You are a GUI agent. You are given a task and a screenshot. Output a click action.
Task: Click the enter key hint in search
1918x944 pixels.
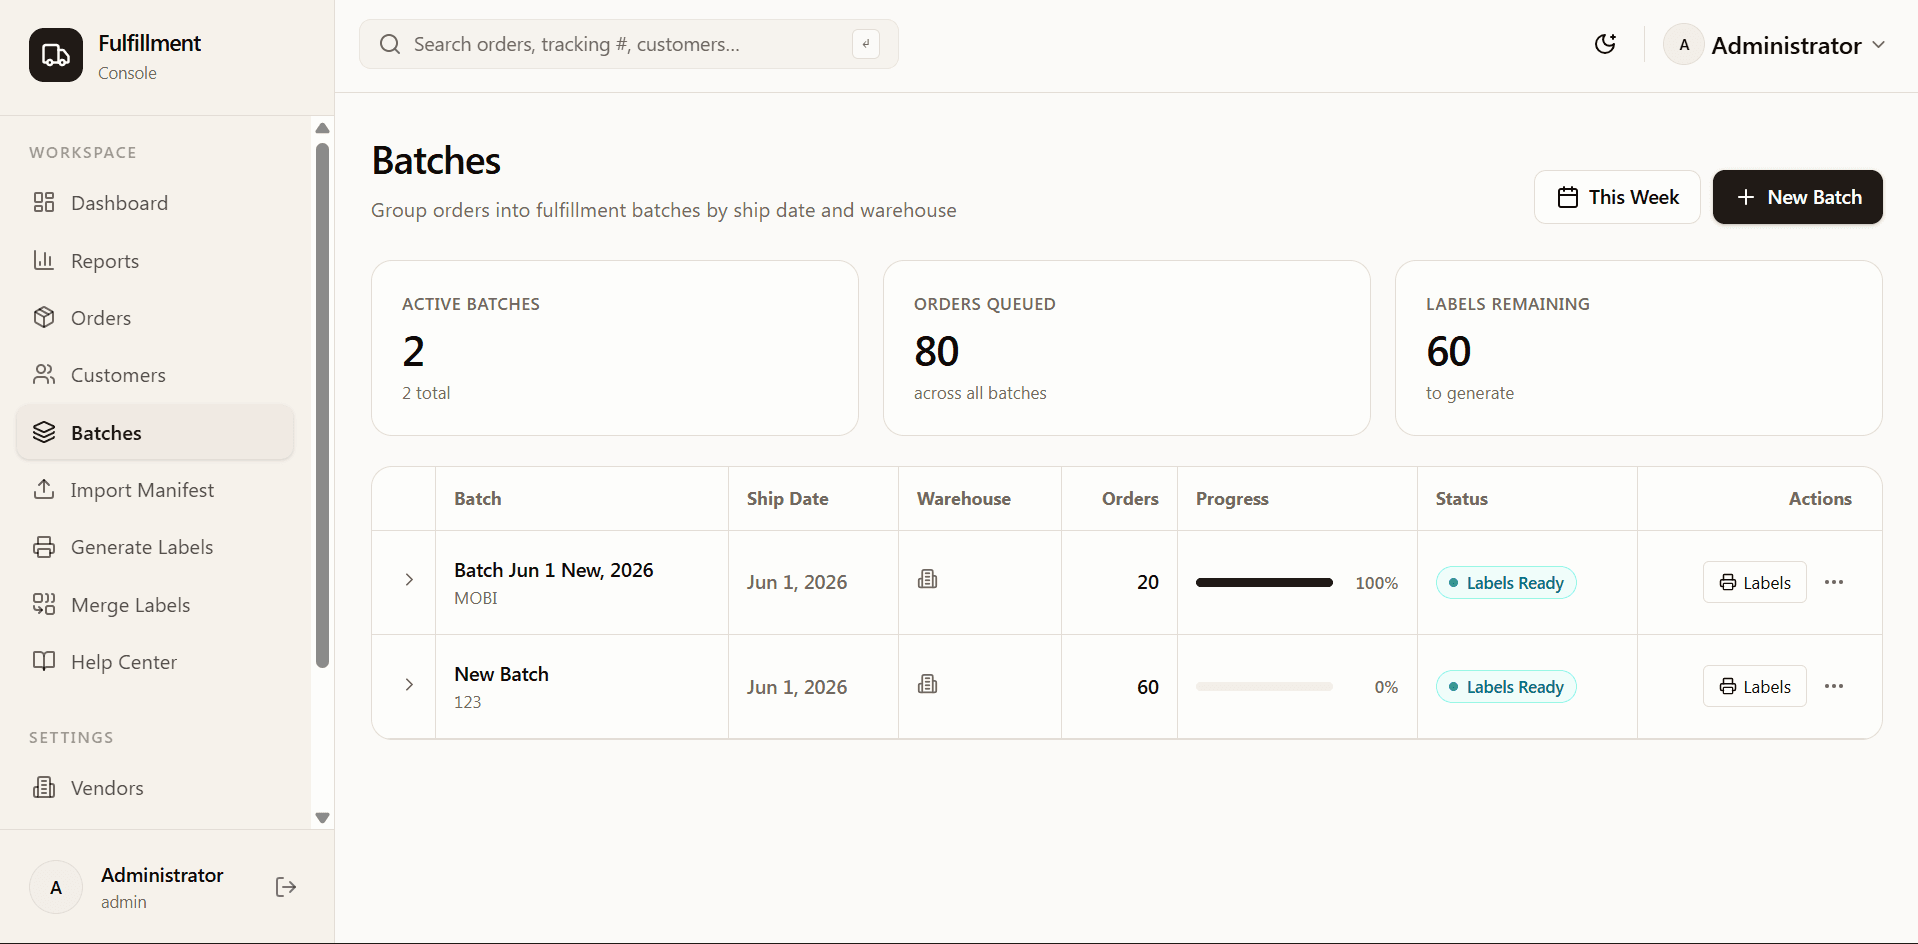[x=866, y=44]
